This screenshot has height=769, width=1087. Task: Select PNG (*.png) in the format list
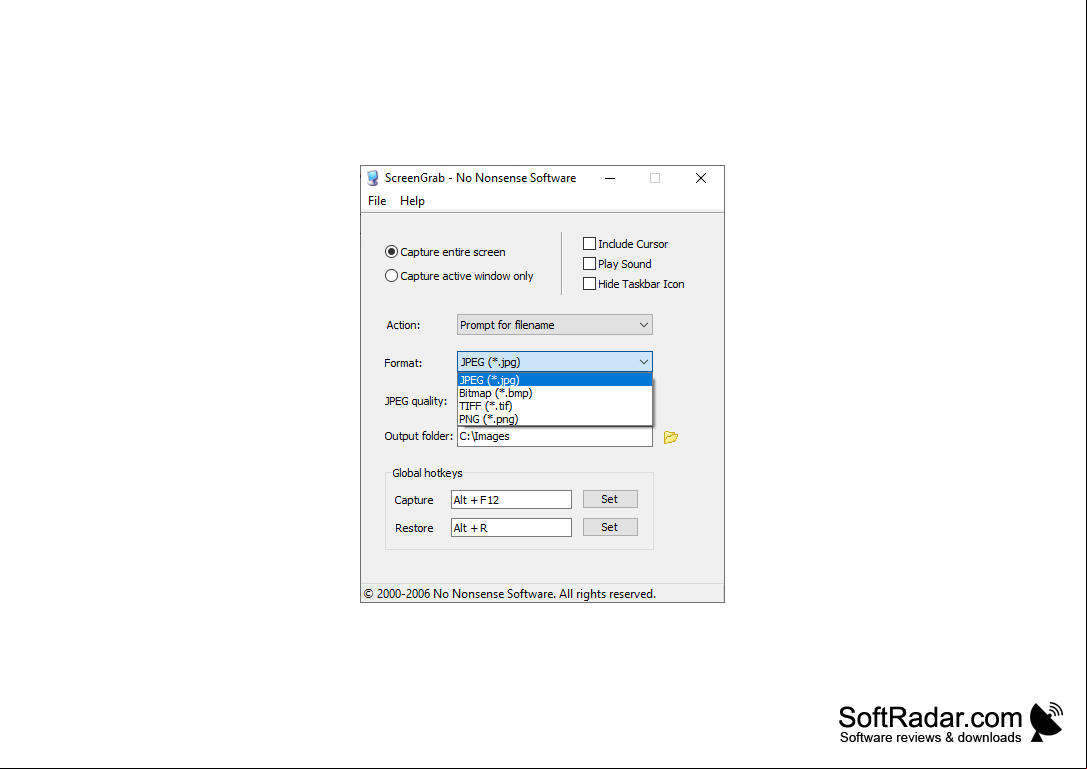(x=555, y=419)
